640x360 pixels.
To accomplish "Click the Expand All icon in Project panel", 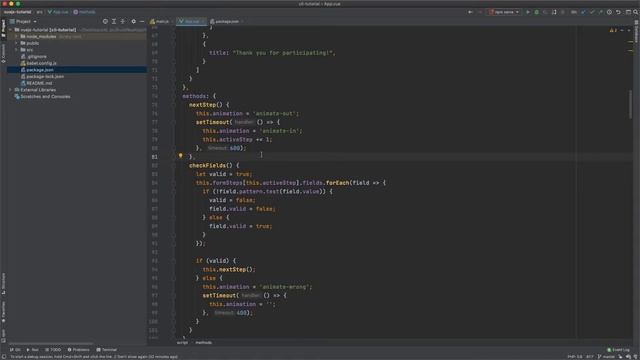I will coord(114,21).
